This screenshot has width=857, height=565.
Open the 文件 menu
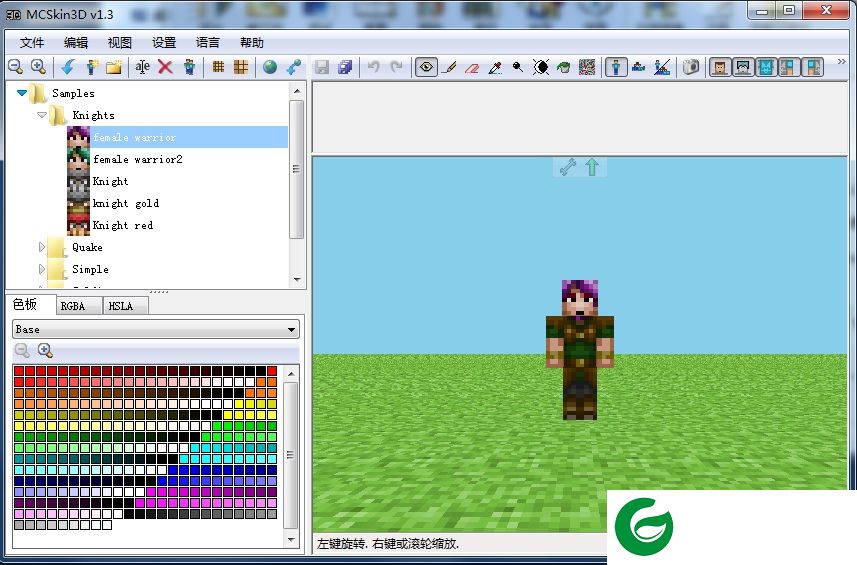[x=32, y=43]
